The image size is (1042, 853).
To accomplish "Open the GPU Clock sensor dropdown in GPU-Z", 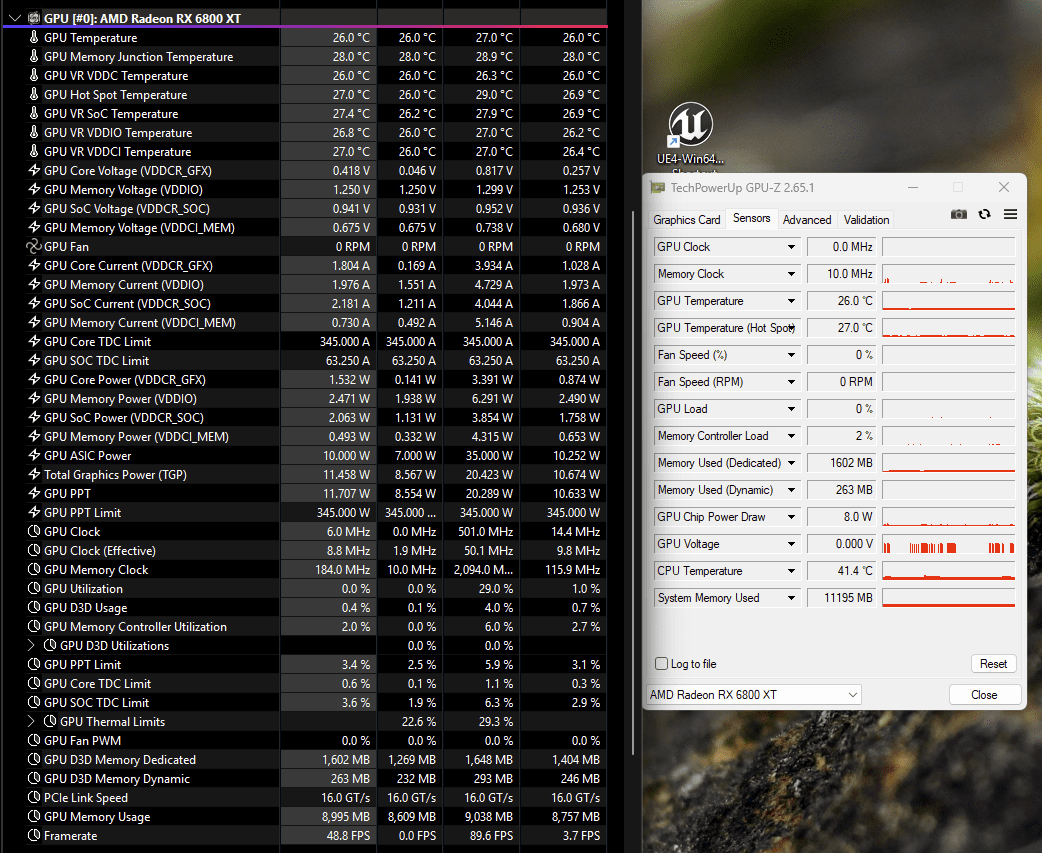I will click(x=791, y=247).
